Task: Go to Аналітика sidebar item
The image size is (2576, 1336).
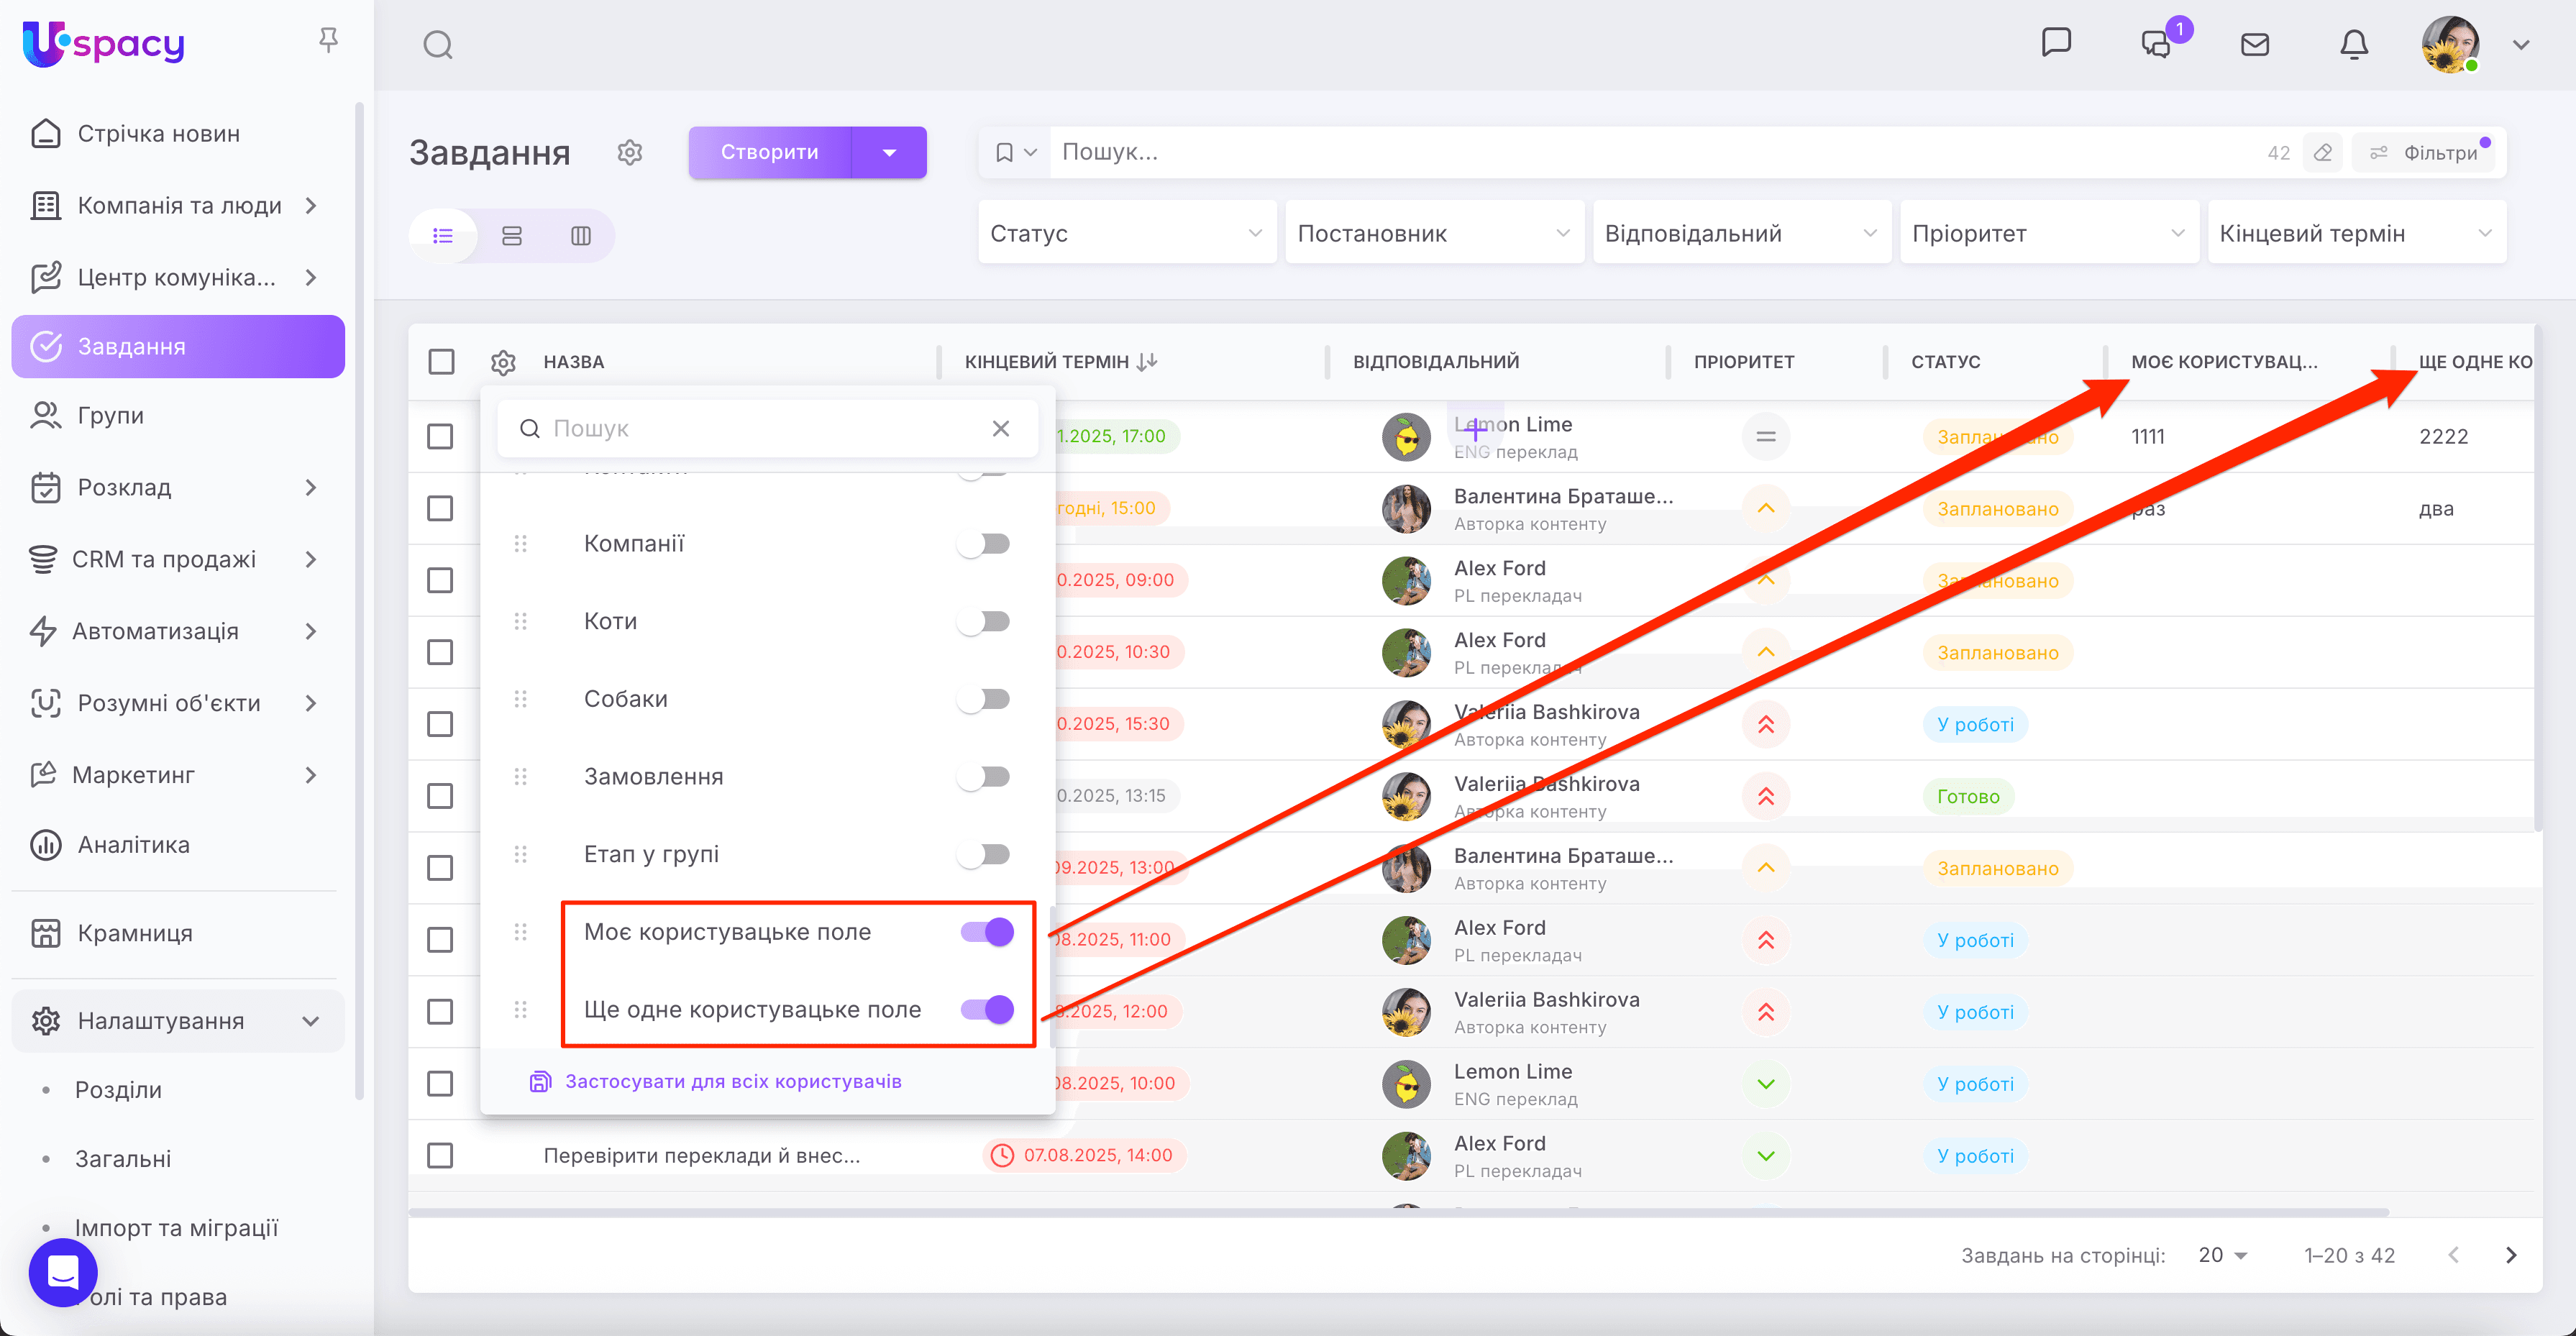Action: (x=133, y=845)
